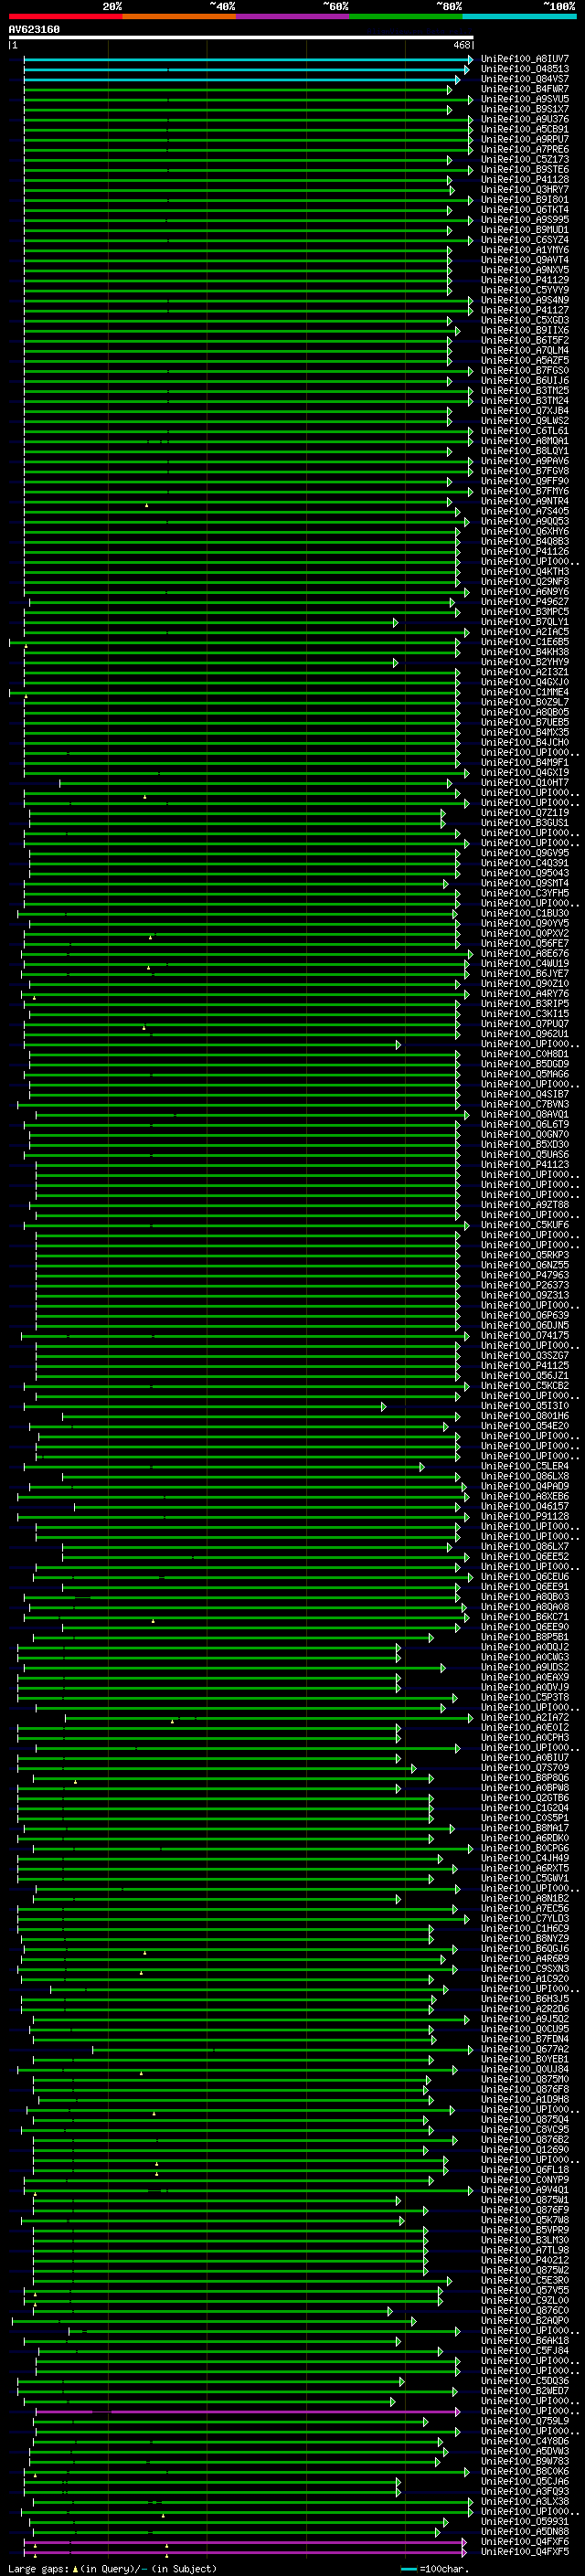Click the purple ~60% identity legend bar
This screenshot has width=585, height=2576.
[x=292, y=16]
